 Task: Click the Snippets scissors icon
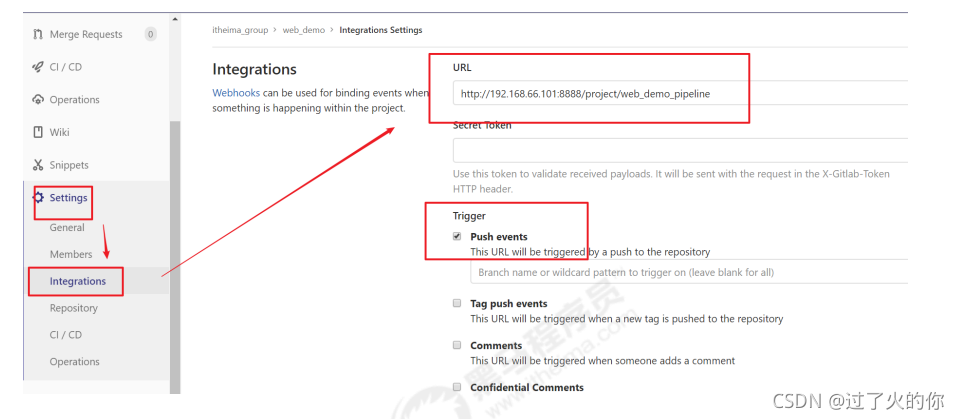(x=37, y=165)
